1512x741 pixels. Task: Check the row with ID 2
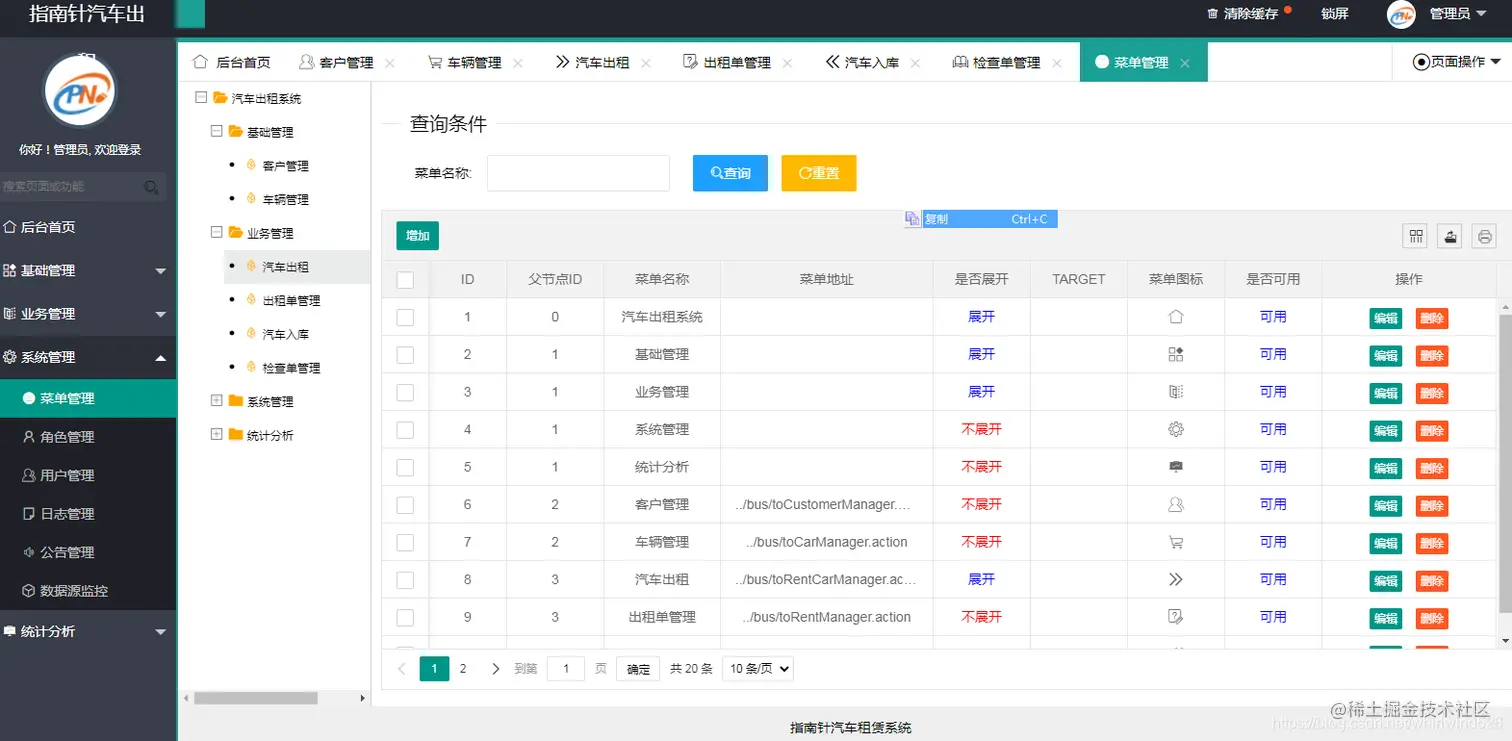(x=405, y=355)
